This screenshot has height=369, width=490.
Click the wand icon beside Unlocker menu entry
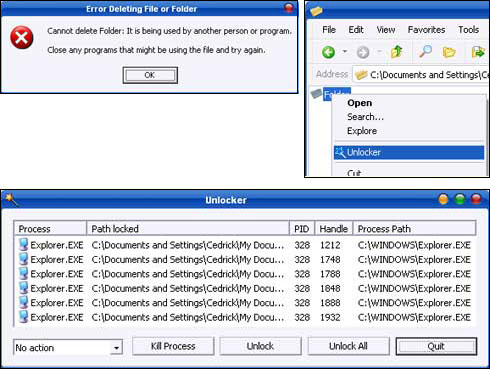point(340,152)
